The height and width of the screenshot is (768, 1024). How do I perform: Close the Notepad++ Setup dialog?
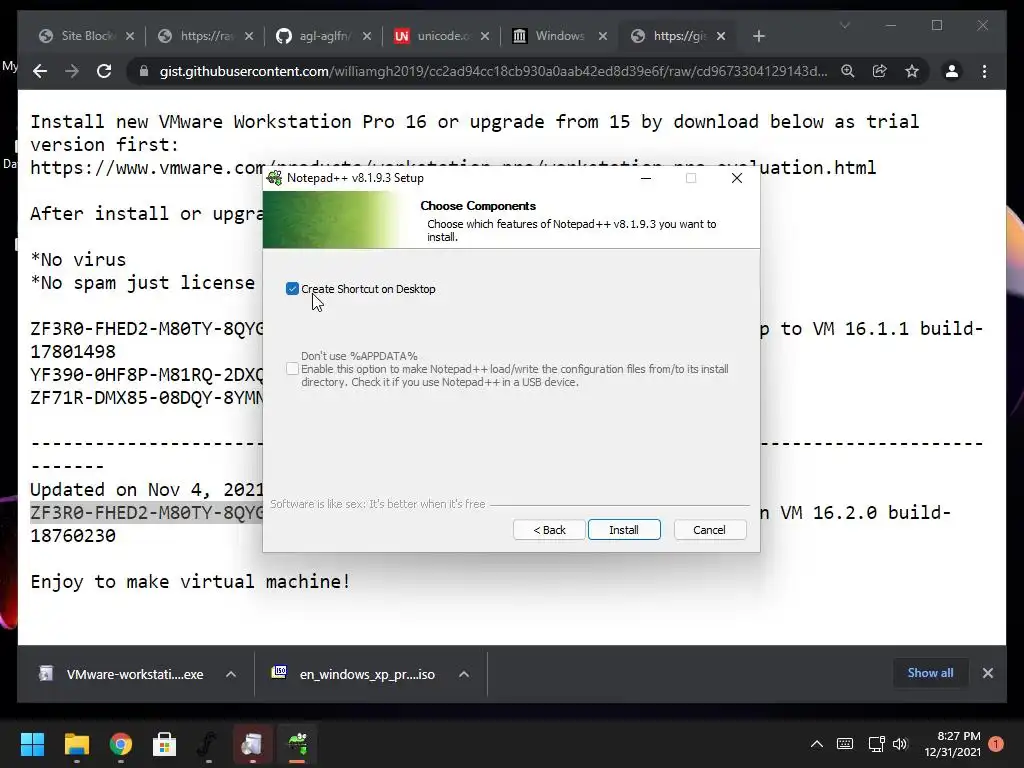pos(737,178)
